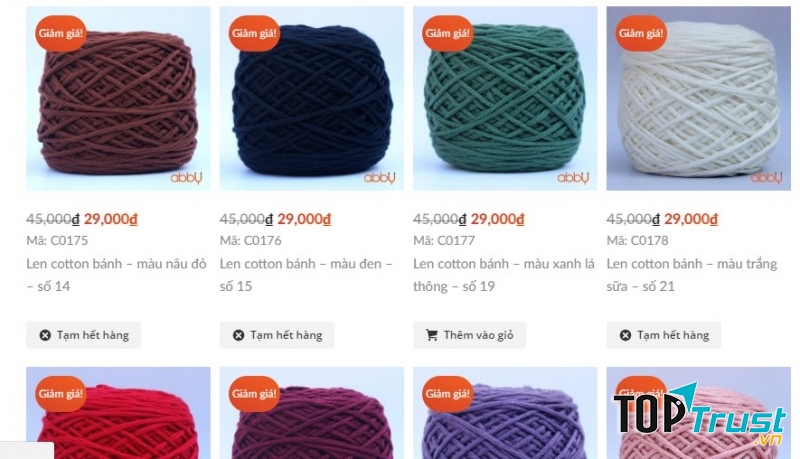Viewport: 800px width, 459px height.
Task: Click the Giảm giá badge on brown yarn
Action: point(61,34)
